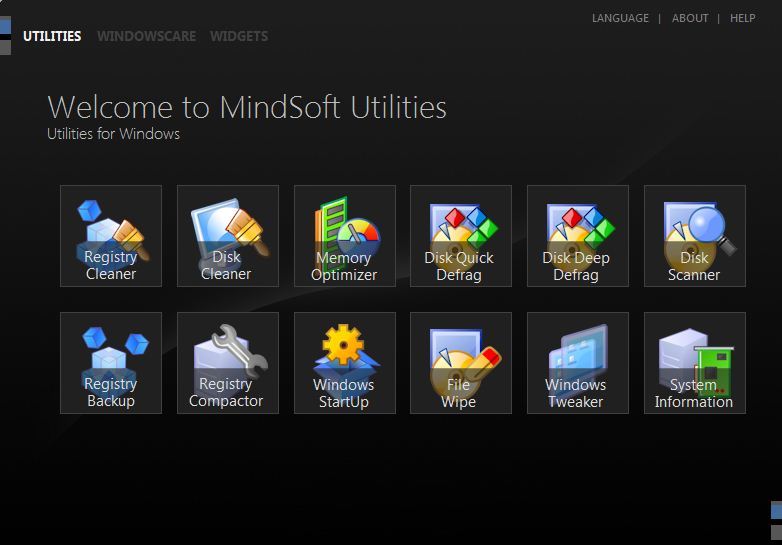
Task: Select the Registry Compactor tile
Action: [x=228, y=363]
